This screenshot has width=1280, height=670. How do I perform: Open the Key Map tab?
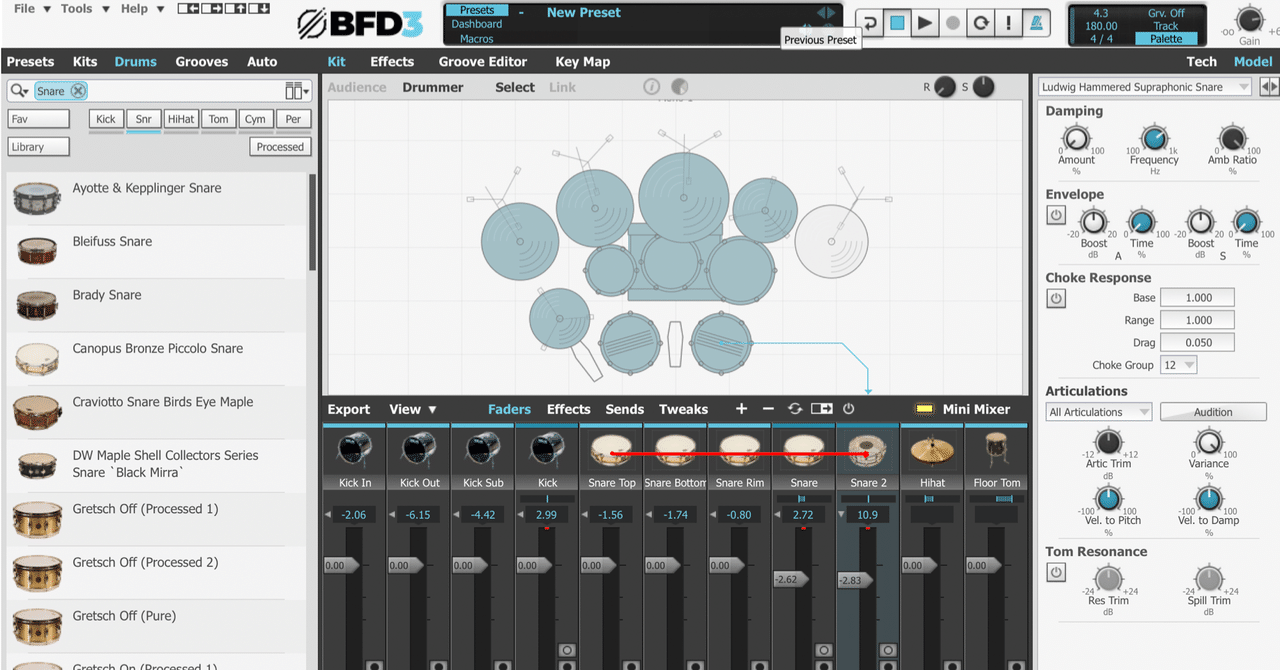tap(583, 62)
